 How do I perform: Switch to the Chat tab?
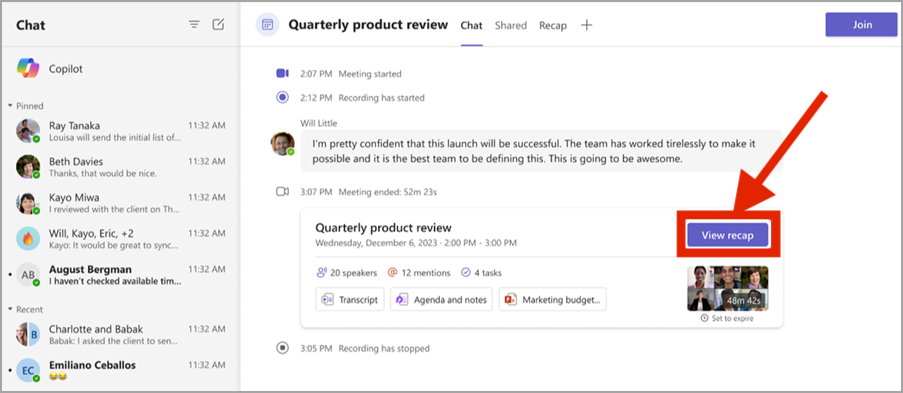[471, 25]
